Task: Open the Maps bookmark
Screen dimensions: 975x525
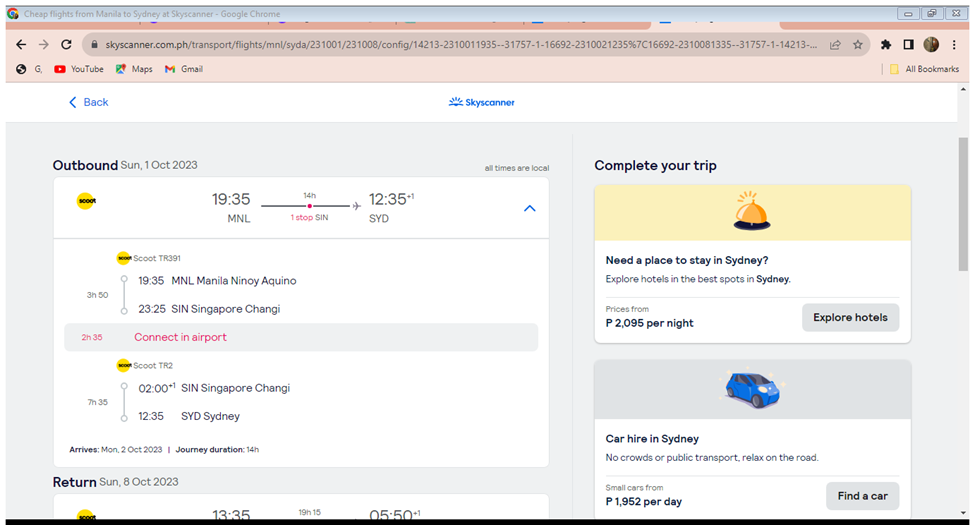Action: click(x=134, y=69)
